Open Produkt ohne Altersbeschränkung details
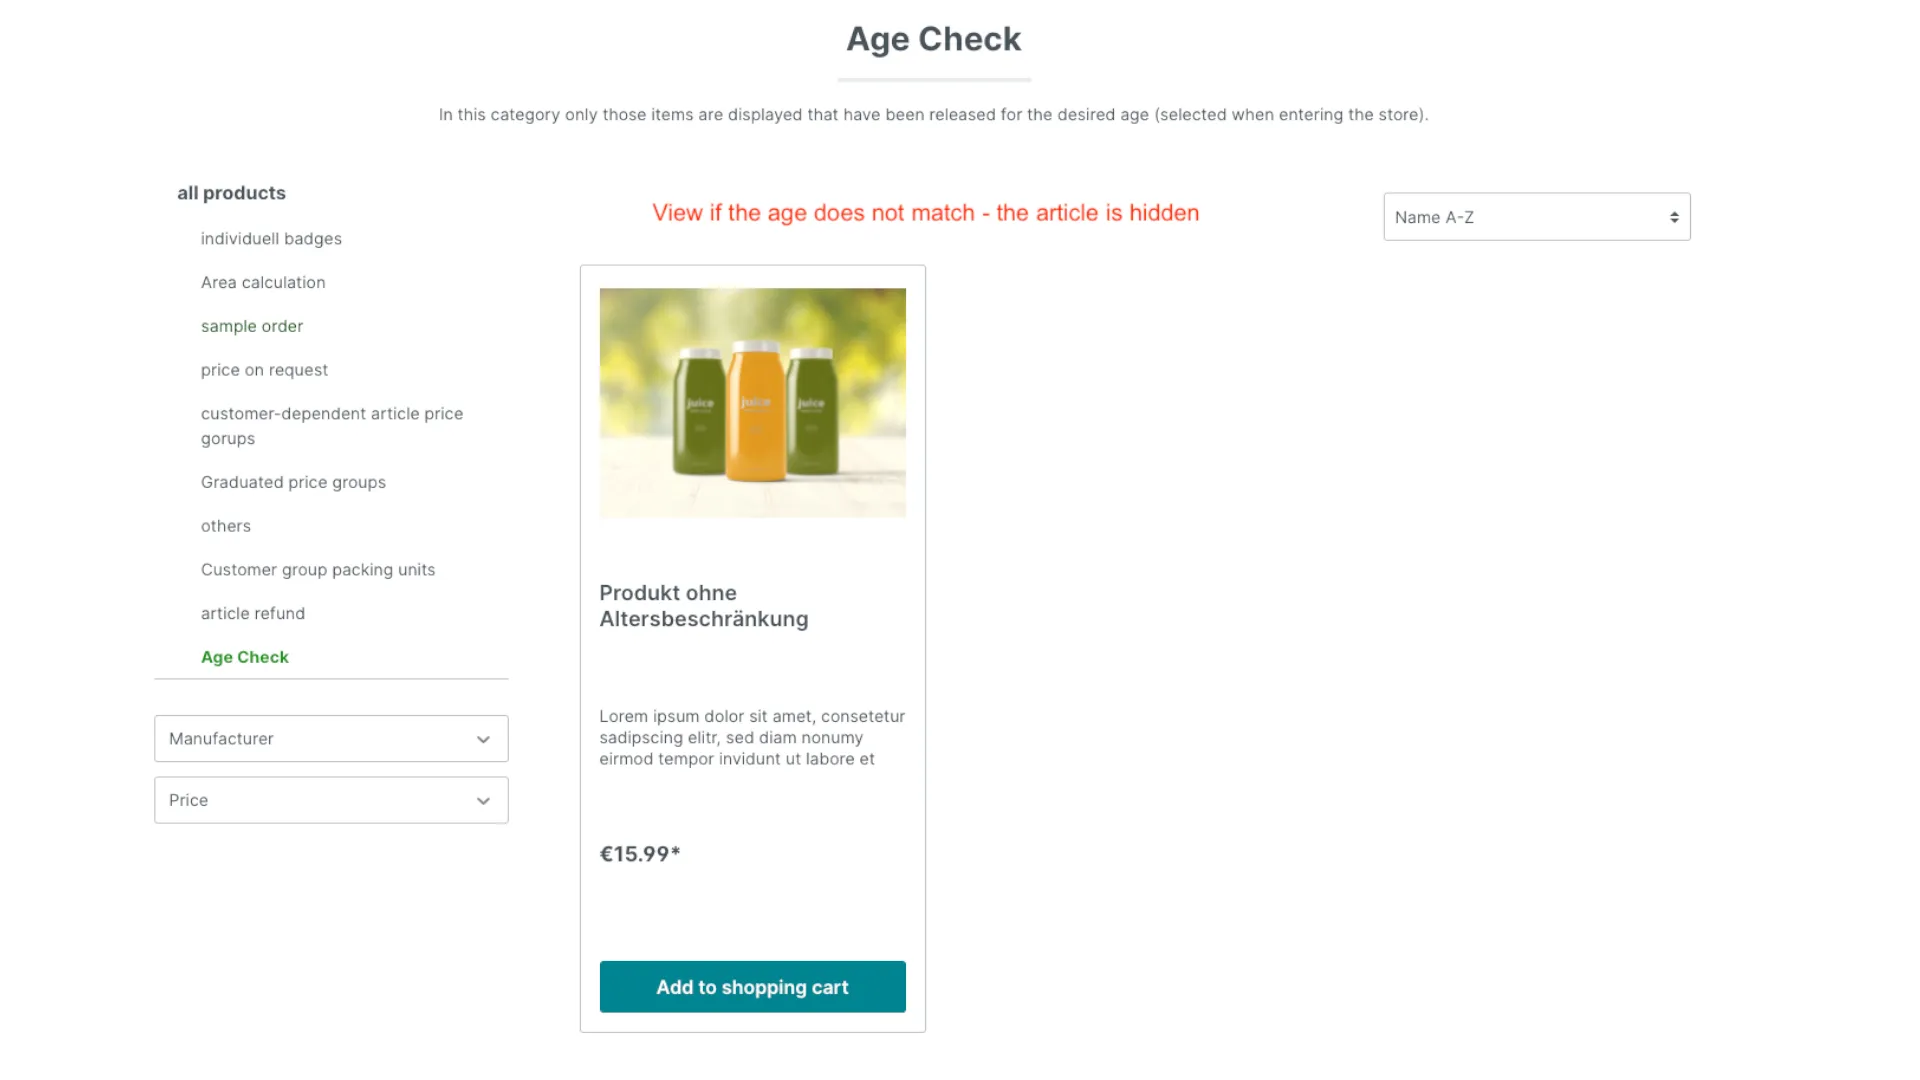The height and width of the screenshot is (1080, 1920). coord(703,606)
